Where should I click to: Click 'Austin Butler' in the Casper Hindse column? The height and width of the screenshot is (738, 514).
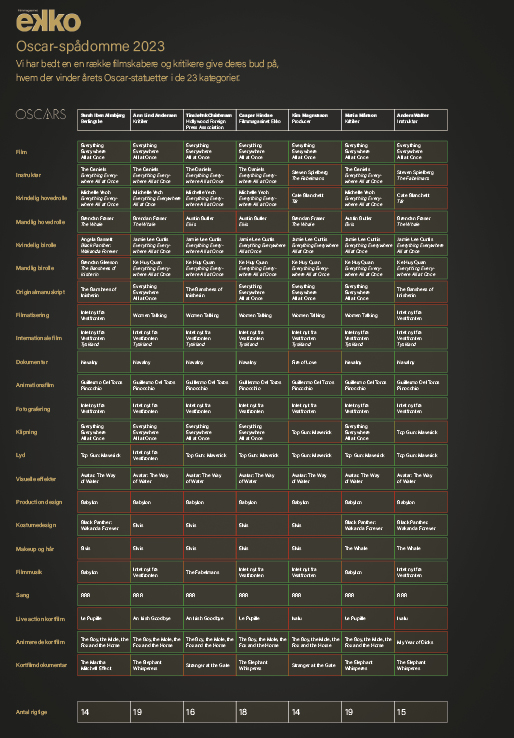[262, 222]
